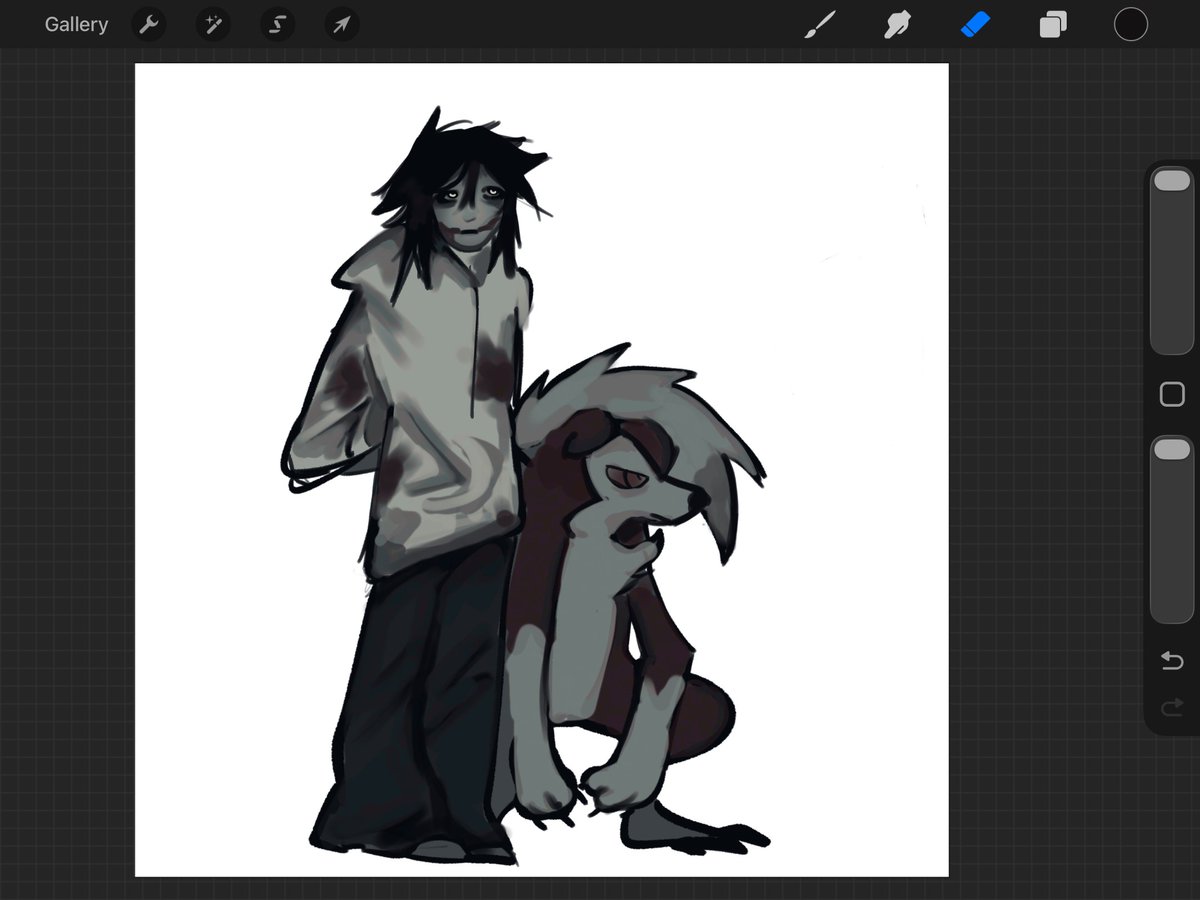Select the Eraser tool
The height and width of the screenshot is (900, 1200).
975,24
